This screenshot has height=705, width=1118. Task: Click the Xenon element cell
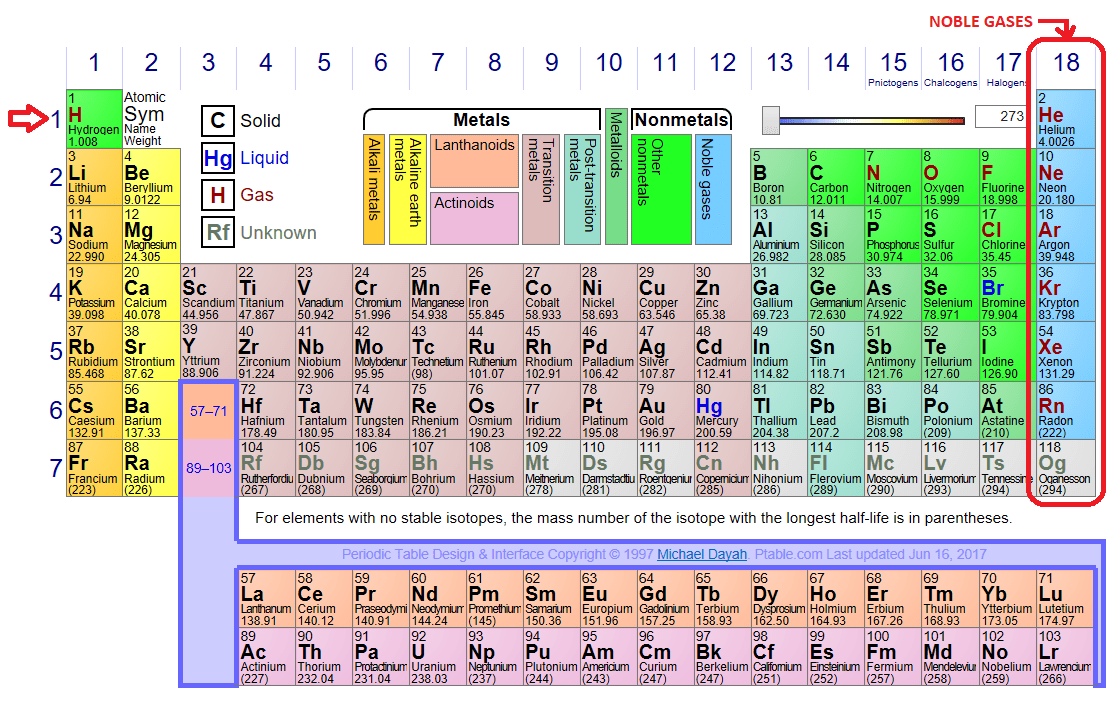point(1066,351)
